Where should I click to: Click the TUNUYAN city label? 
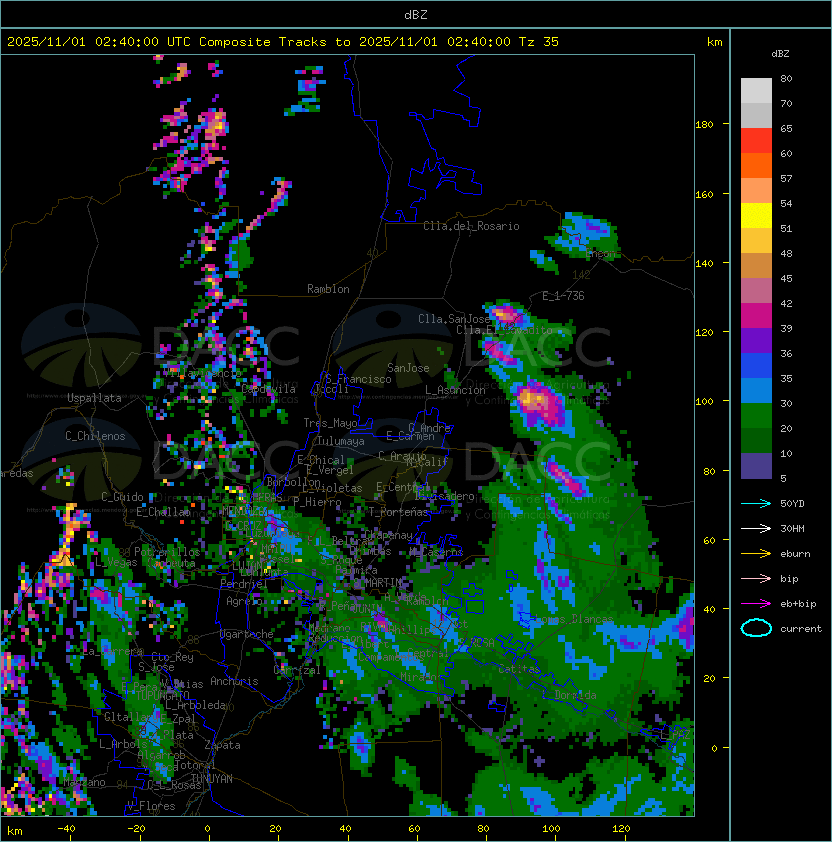click(212, 779)
